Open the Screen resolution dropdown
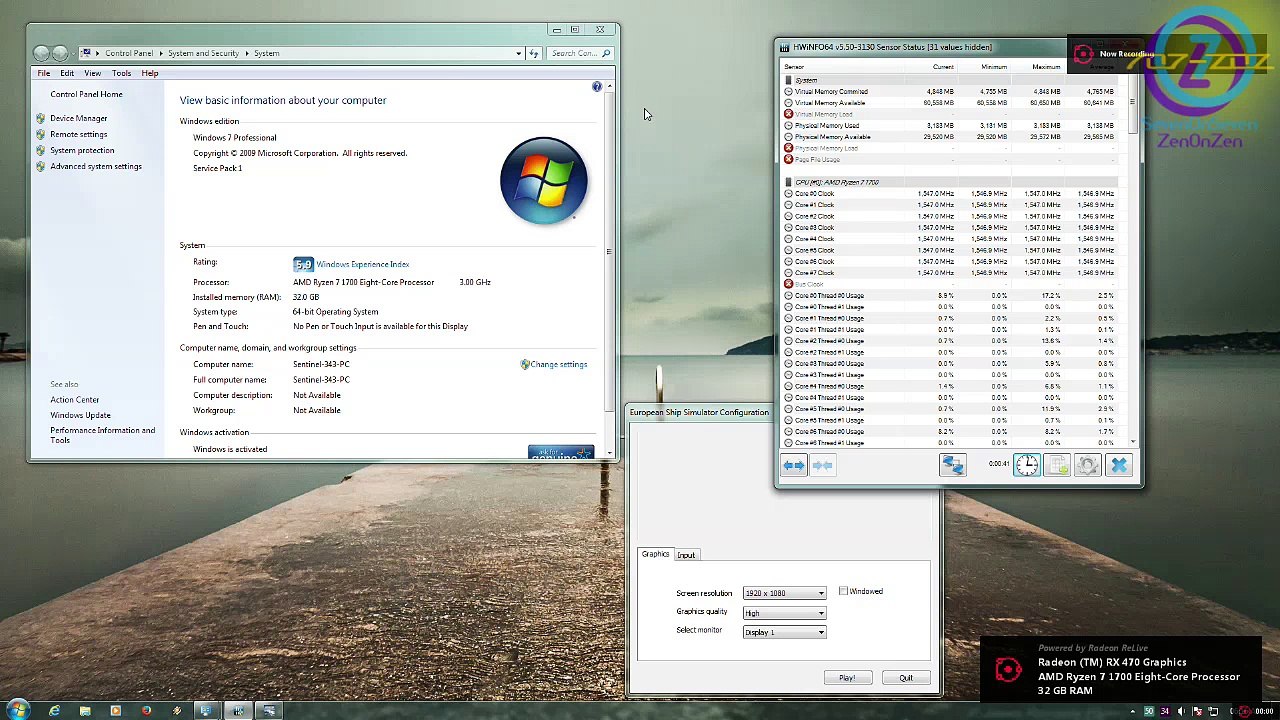The image size is (1280, 720). [784, 594]
